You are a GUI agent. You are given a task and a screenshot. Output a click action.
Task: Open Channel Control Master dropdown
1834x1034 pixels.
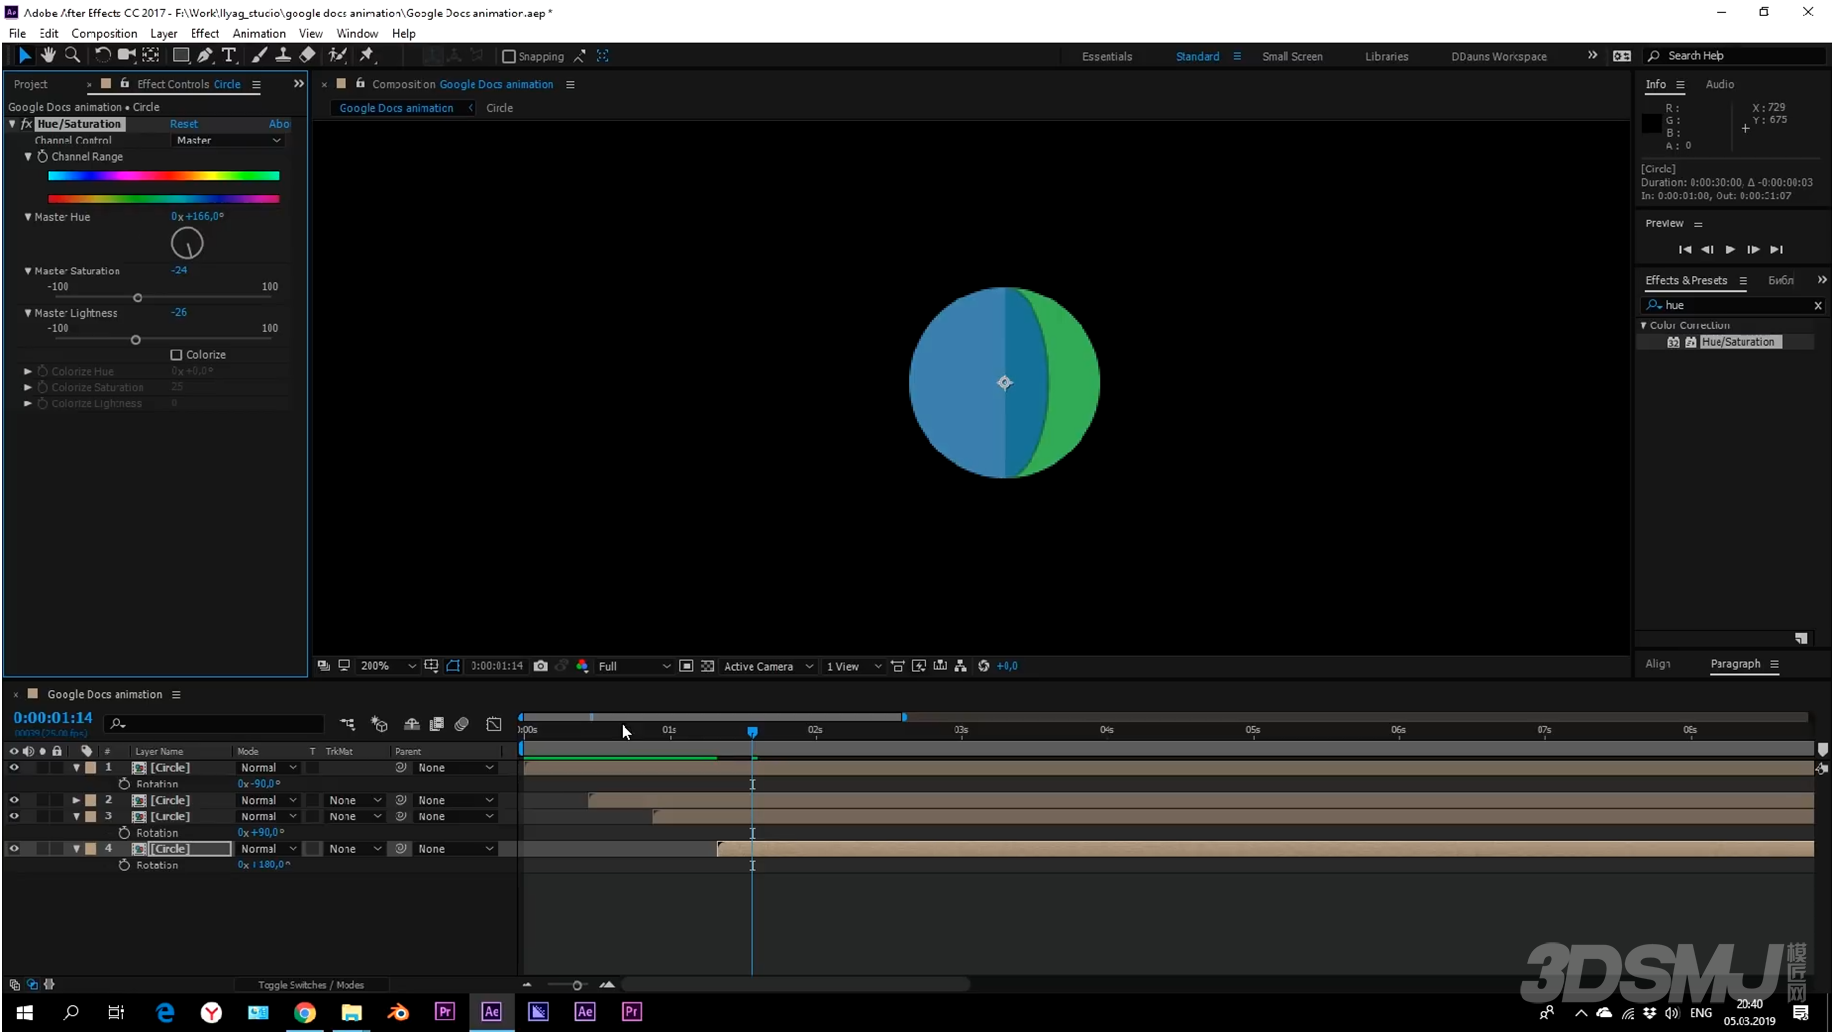tap(228, 141)
